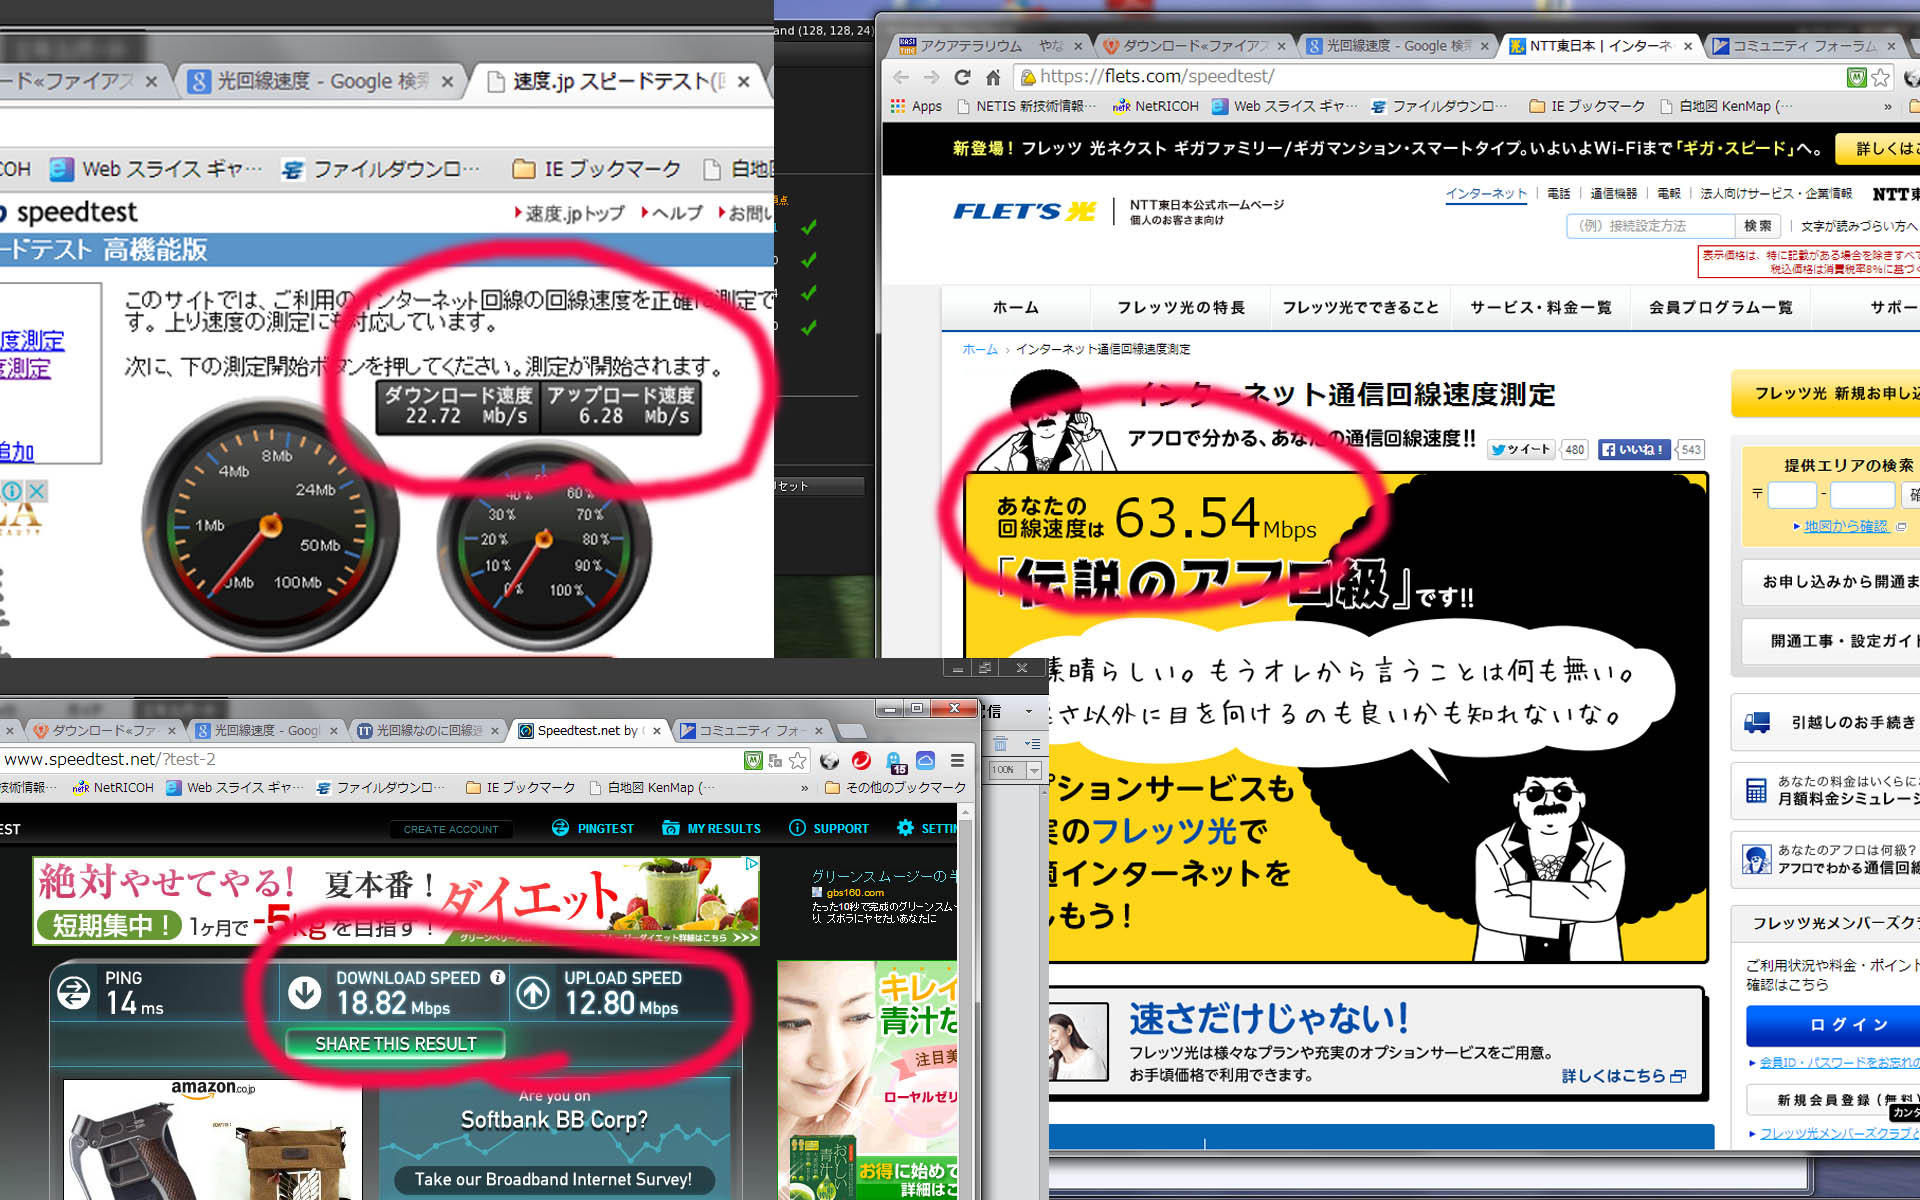Take our Broadband Internet Survey button
Viewport: 1920px width, 1200px height.
tap(553, 1180)
